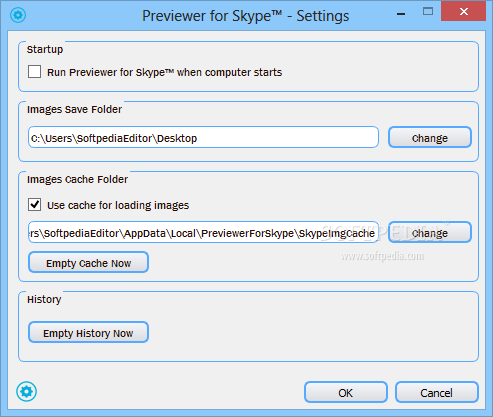Image resolution: width=493 pixels, height=417 pixels.
Task: Minimize the Settings window
Action: click(x=401, y=13)
